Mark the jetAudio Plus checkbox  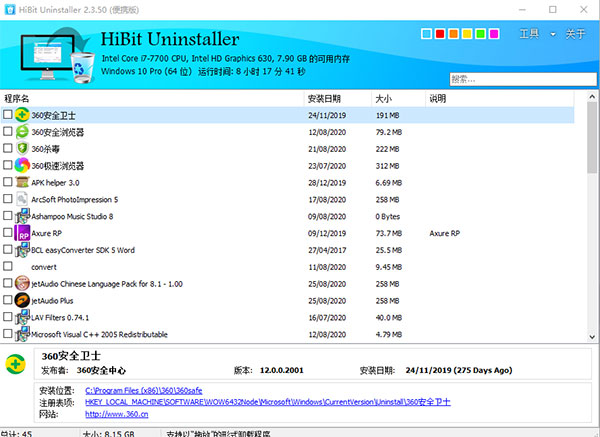[8, 300]
